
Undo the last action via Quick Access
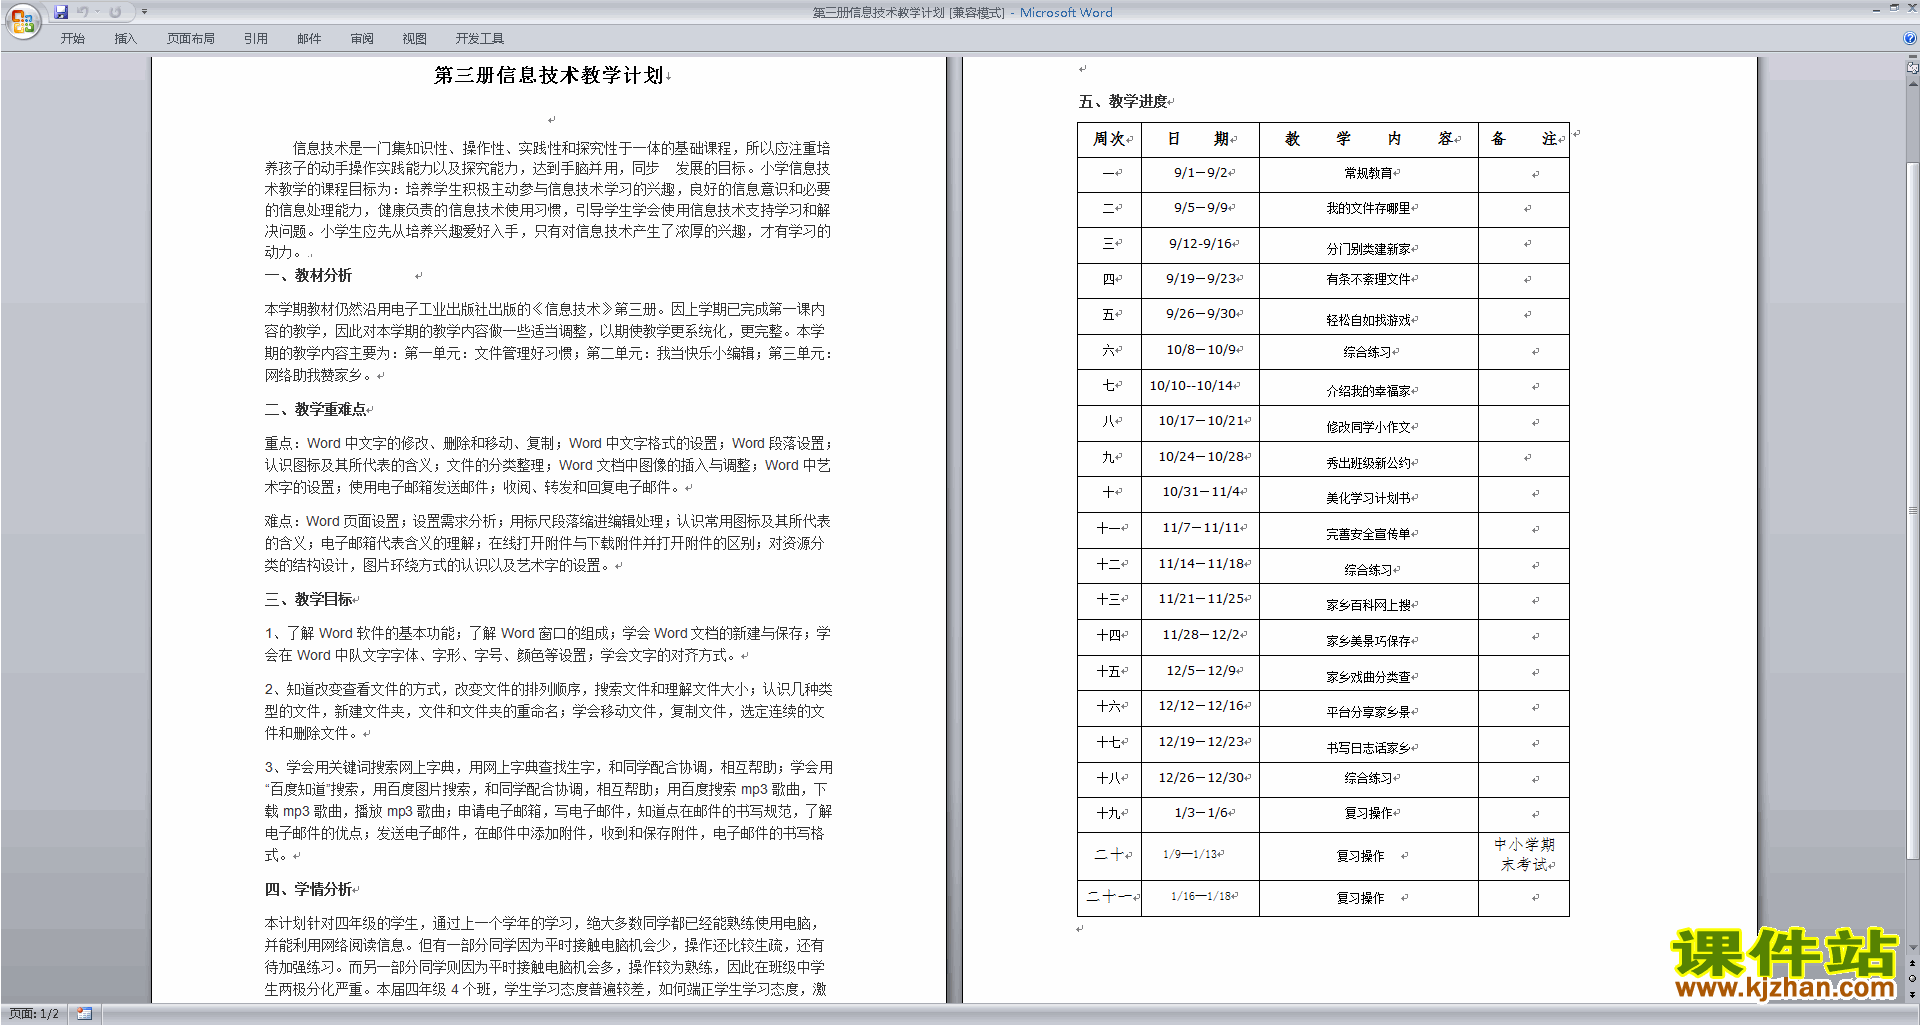(83, 12)
